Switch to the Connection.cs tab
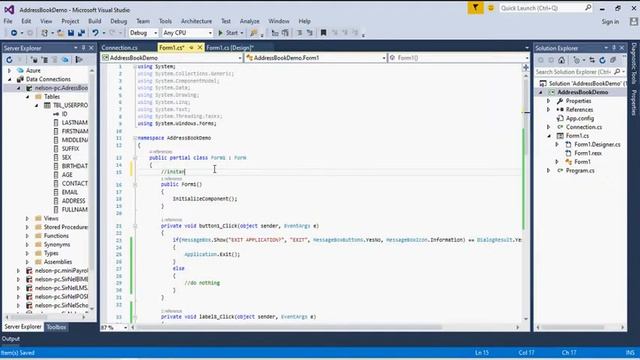This screenshot has height=360, width=640. [x=120, y=48]
